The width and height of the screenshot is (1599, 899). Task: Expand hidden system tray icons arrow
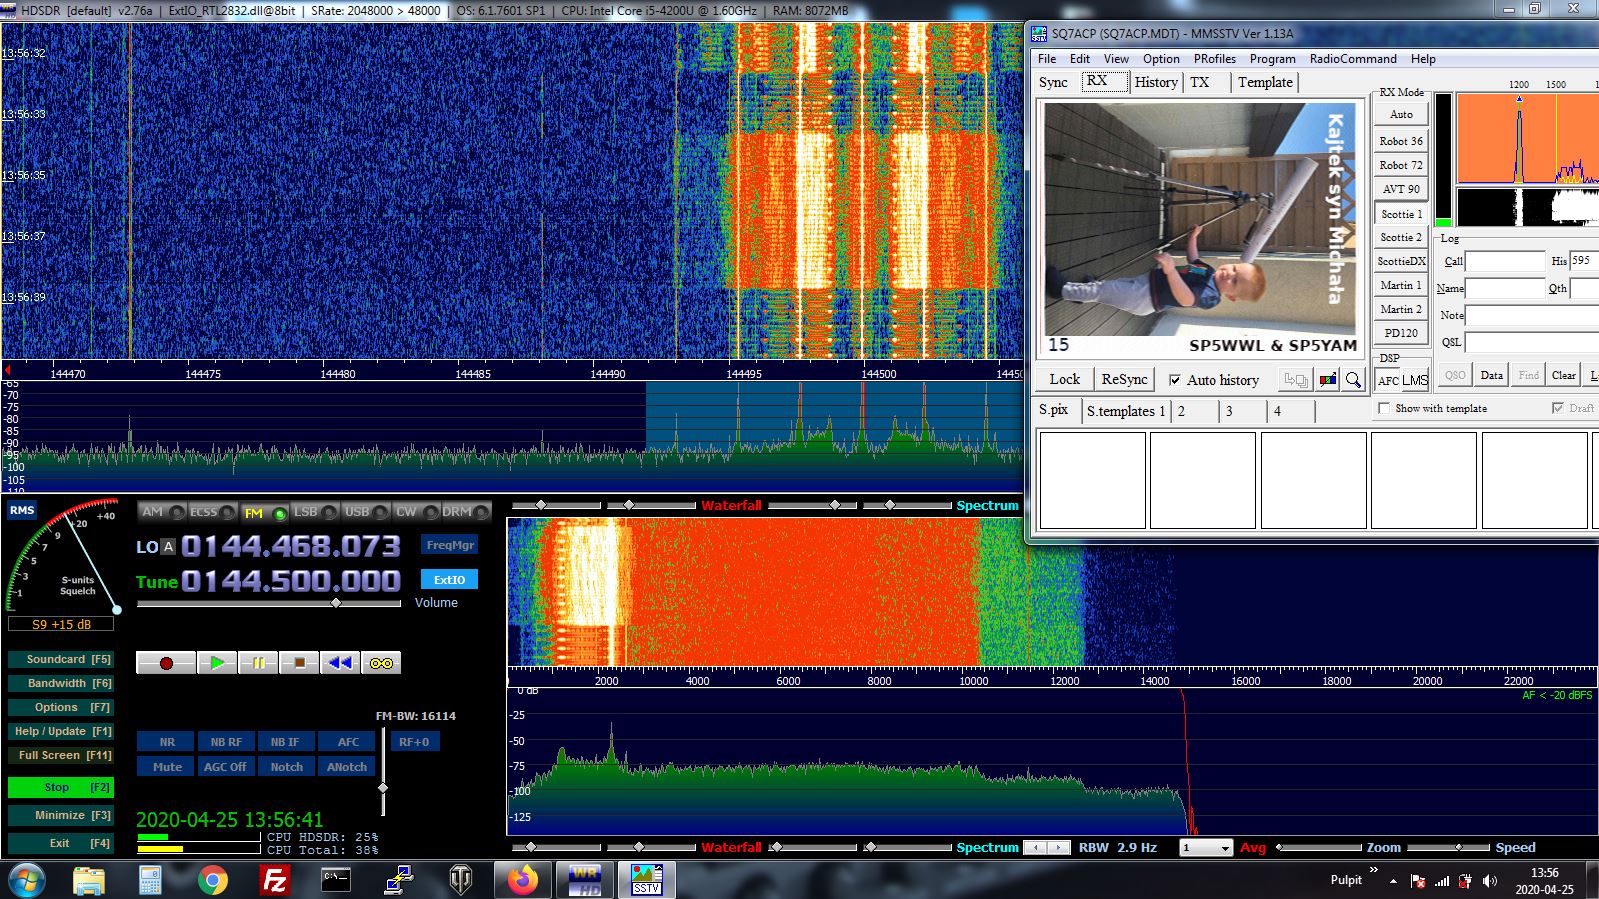[1393, 881]
